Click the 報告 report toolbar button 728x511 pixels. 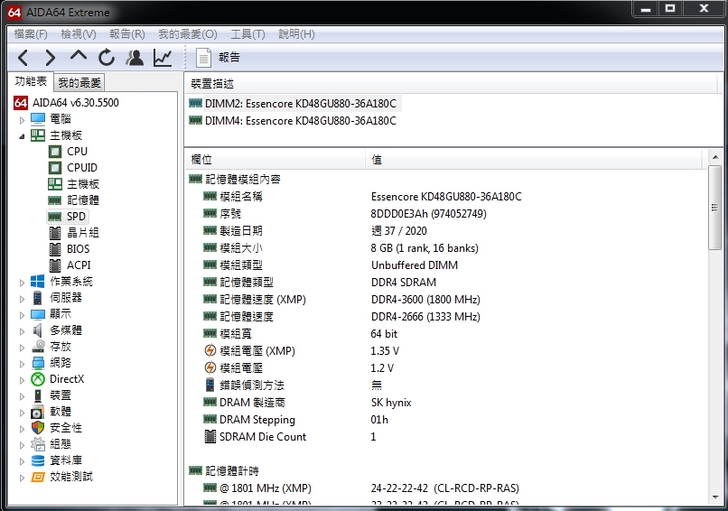[219, 58]
